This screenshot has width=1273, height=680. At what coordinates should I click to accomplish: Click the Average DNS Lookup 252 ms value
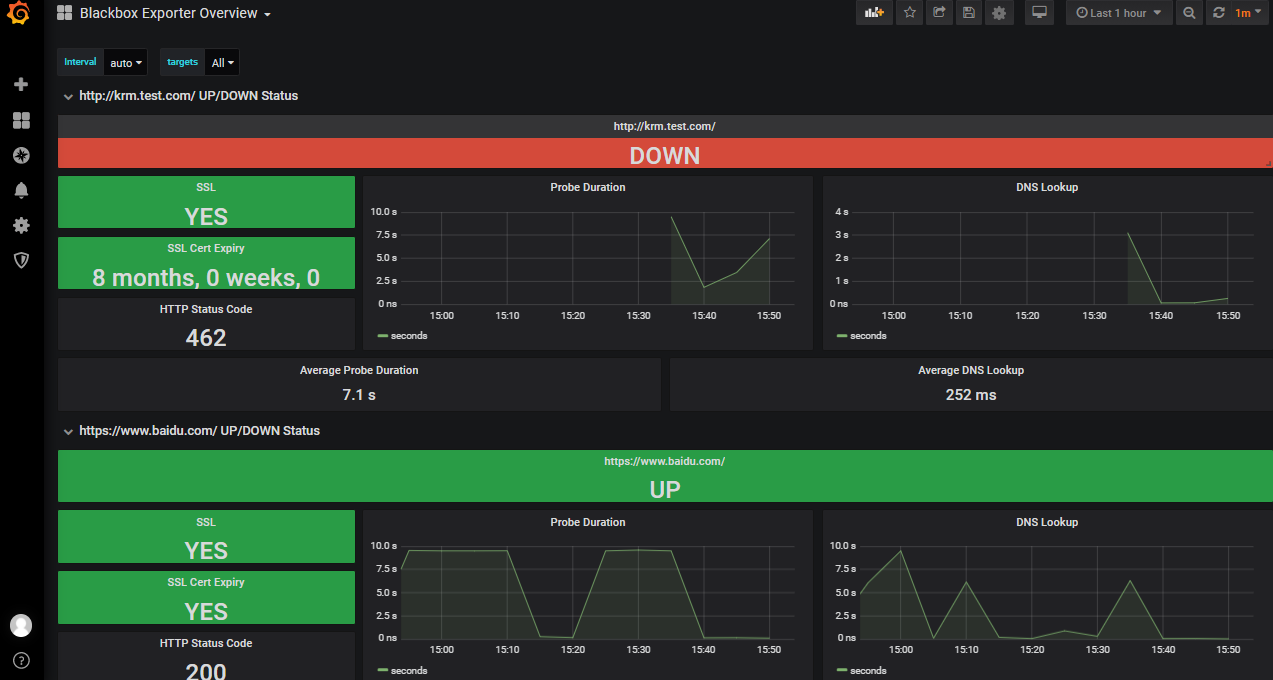pos(971,395)
